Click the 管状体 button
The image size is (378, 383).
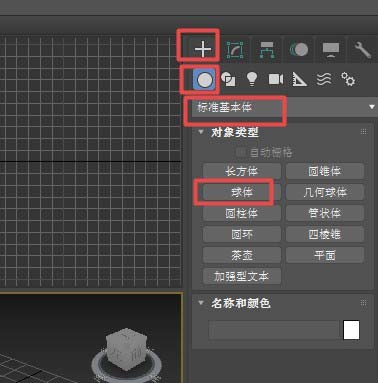[x=325, y=213]
